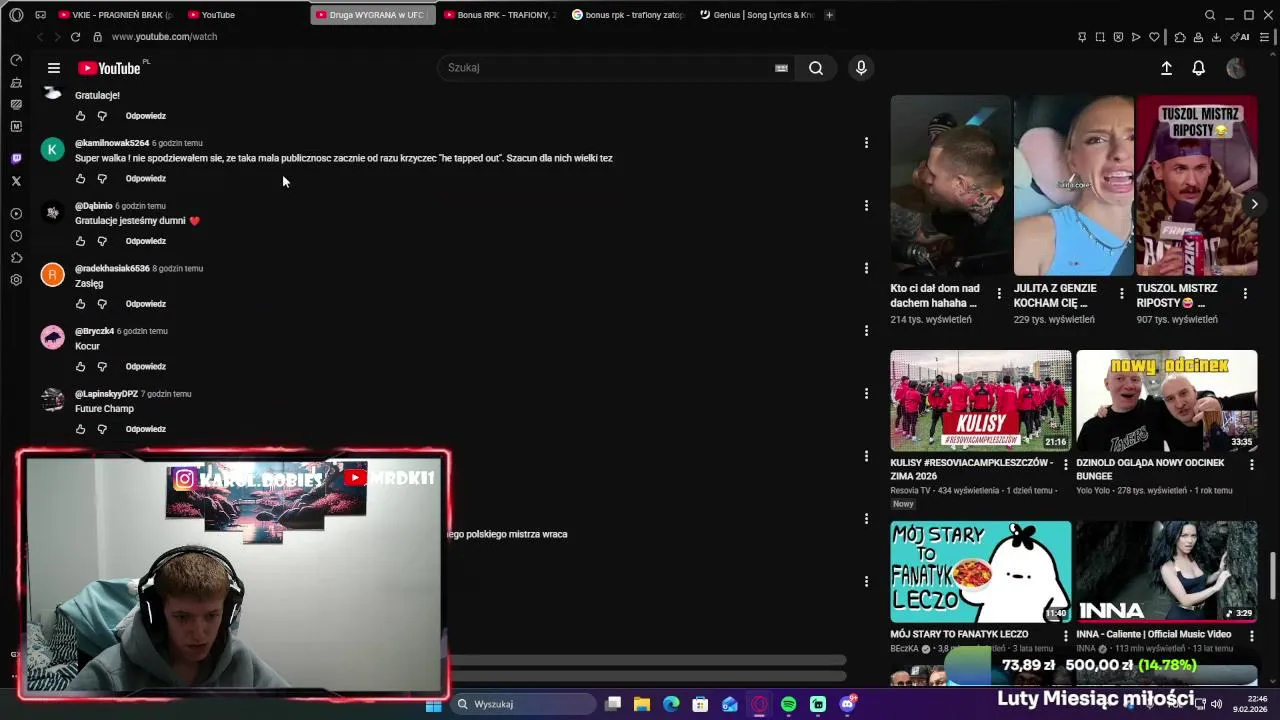The height and width of the screenshot is (720, 1280).
Task: Like the comment by @kamilnowak5264
Action: [81, 179]
